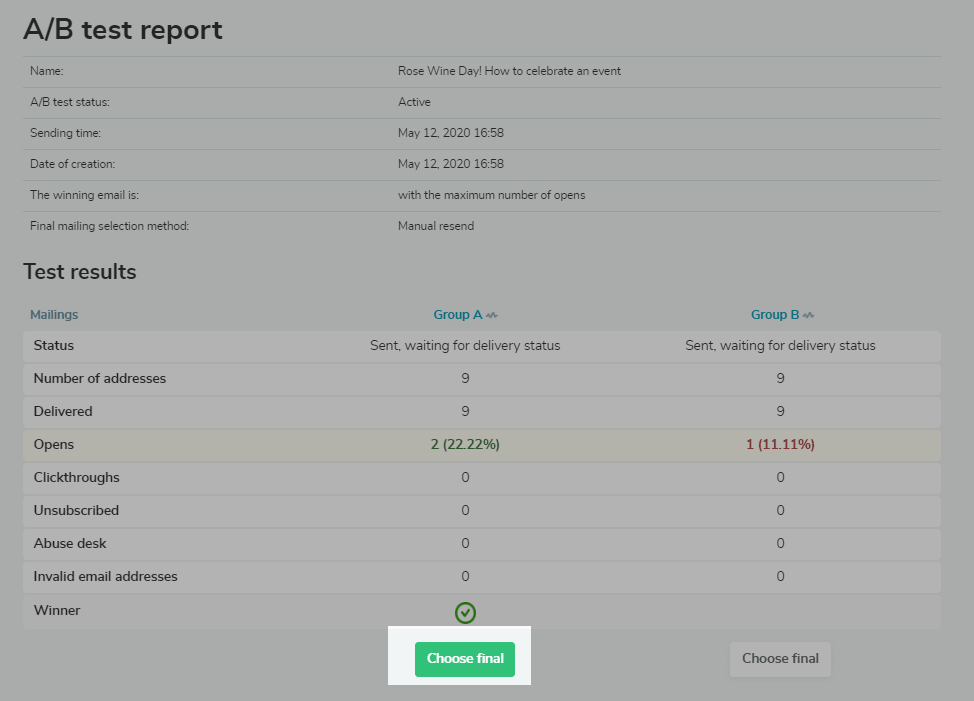Click the Abuse desk row label

(x=70, y=543)
